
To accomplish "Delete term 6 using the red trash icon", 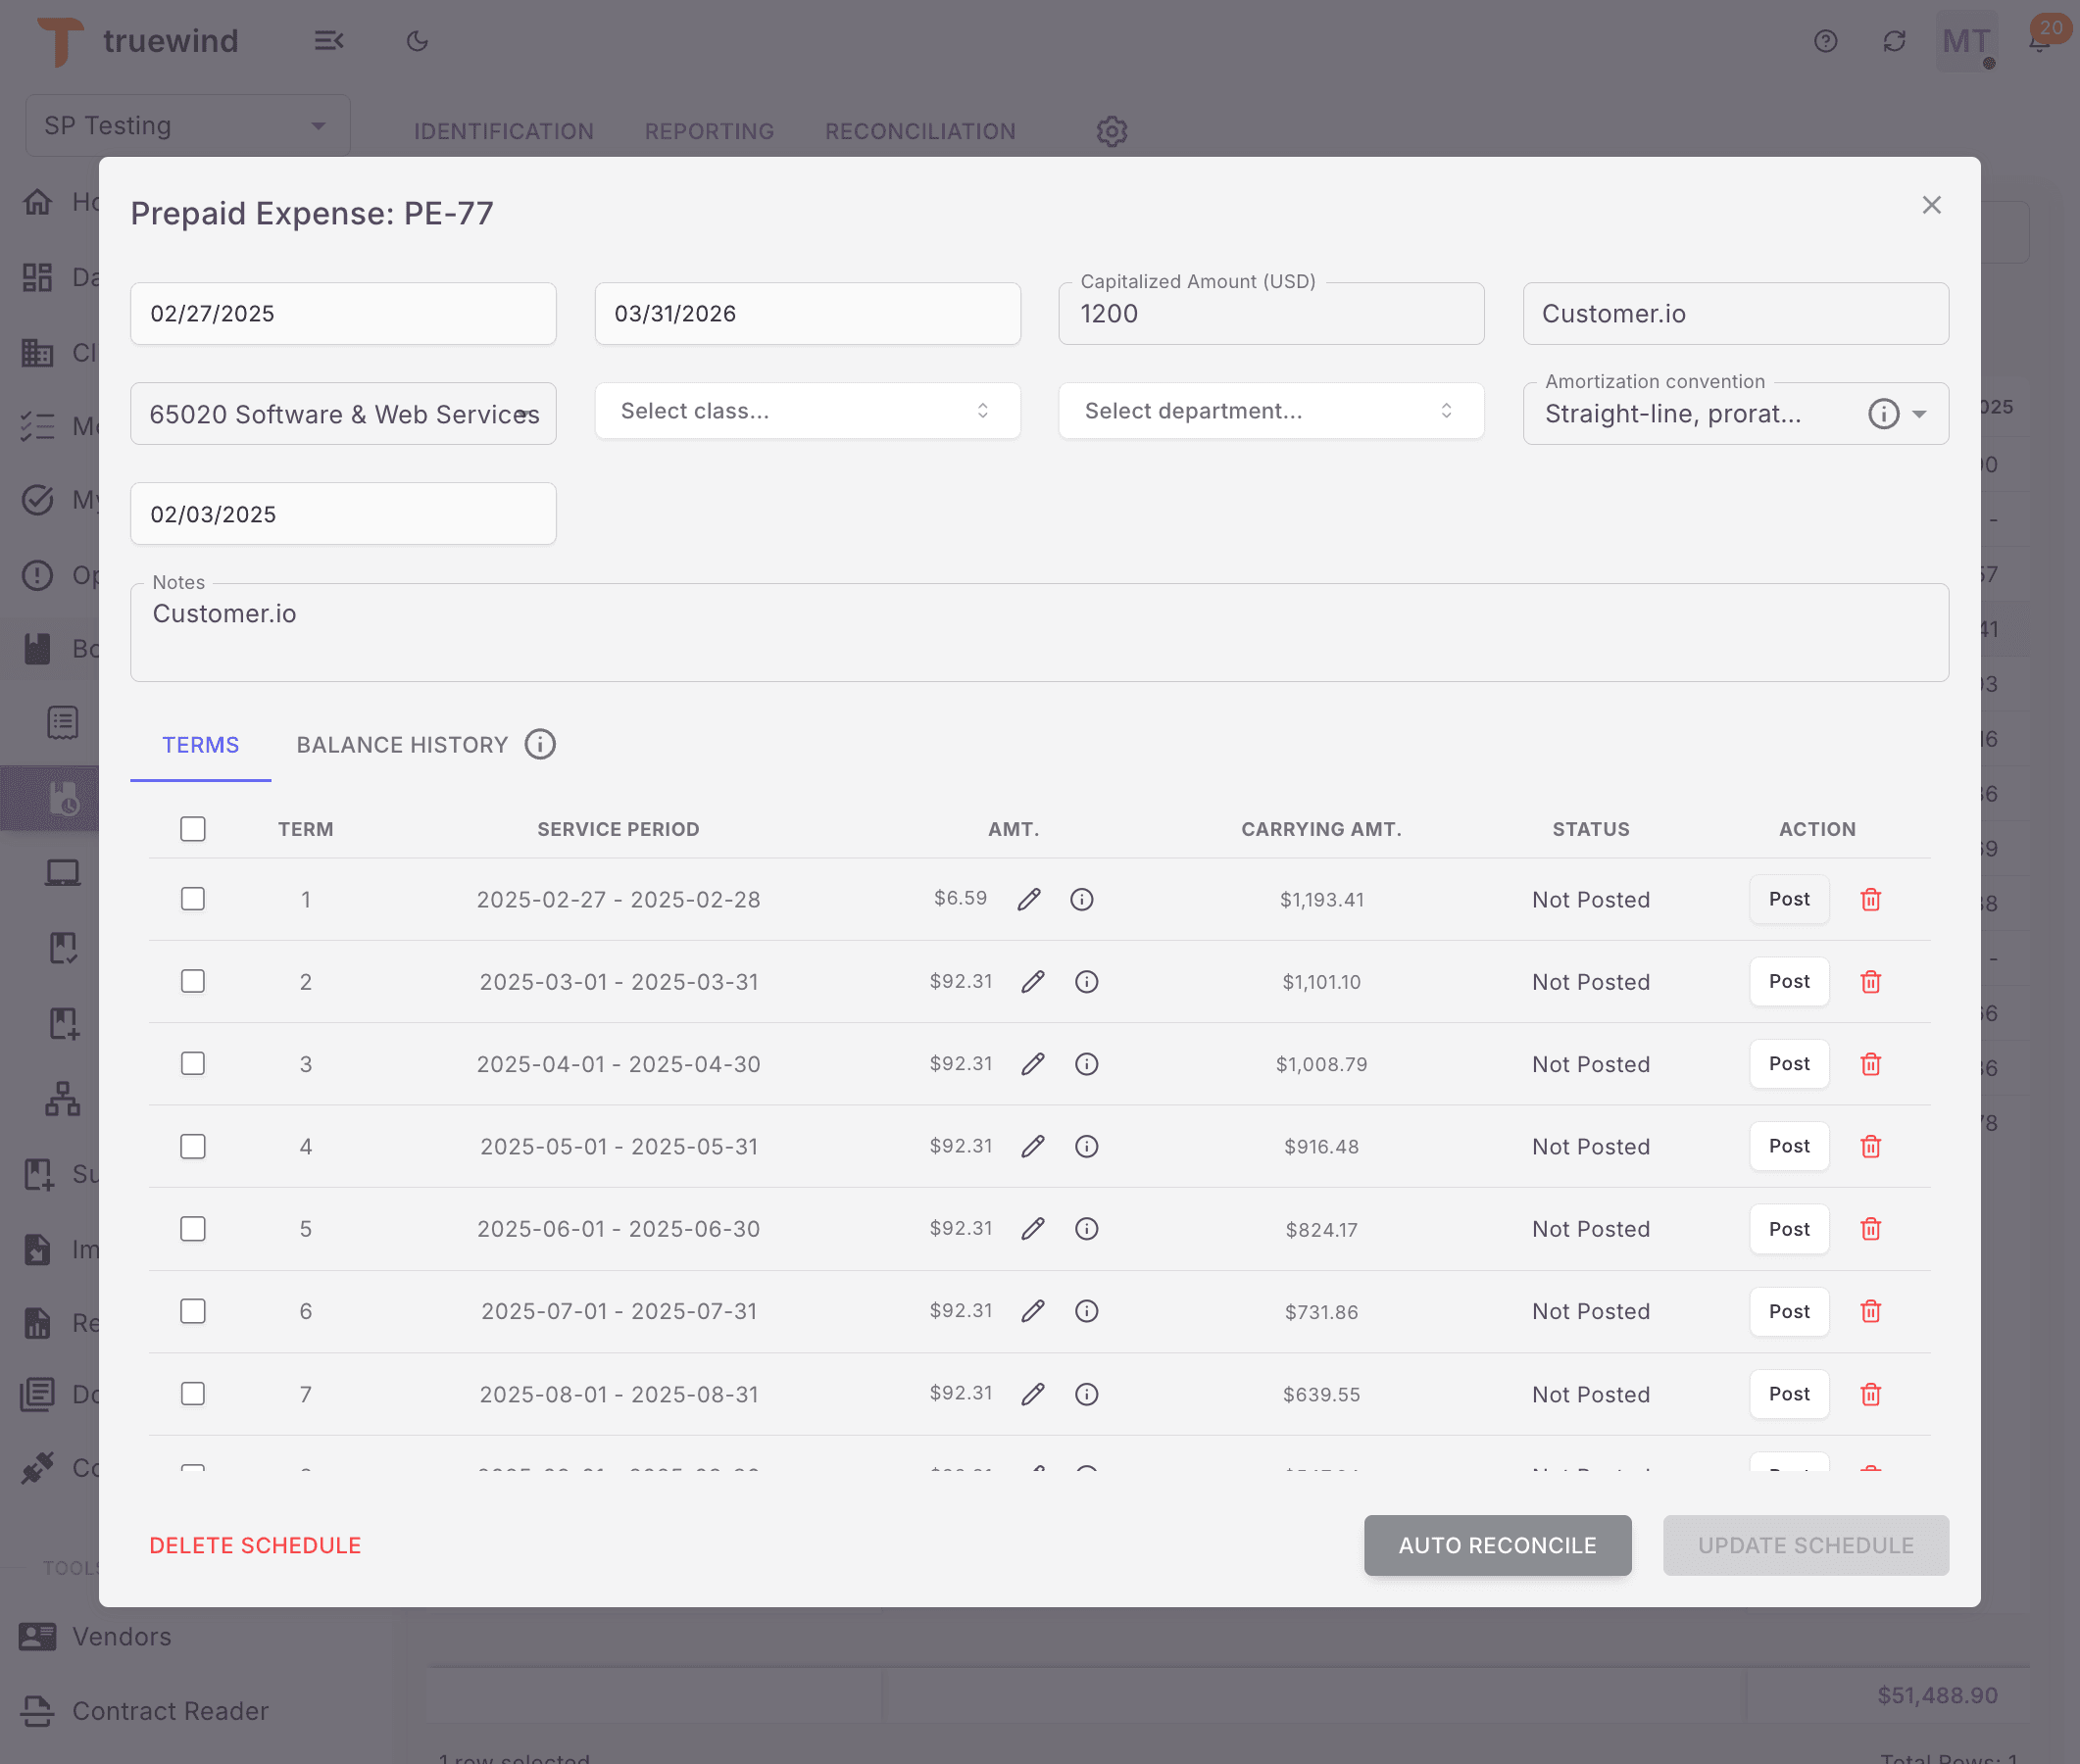I will (1870, 1311).
